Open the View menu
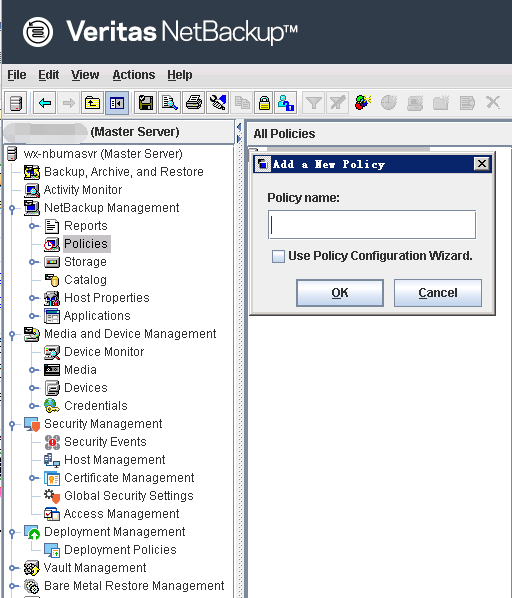 pos(85,75)
